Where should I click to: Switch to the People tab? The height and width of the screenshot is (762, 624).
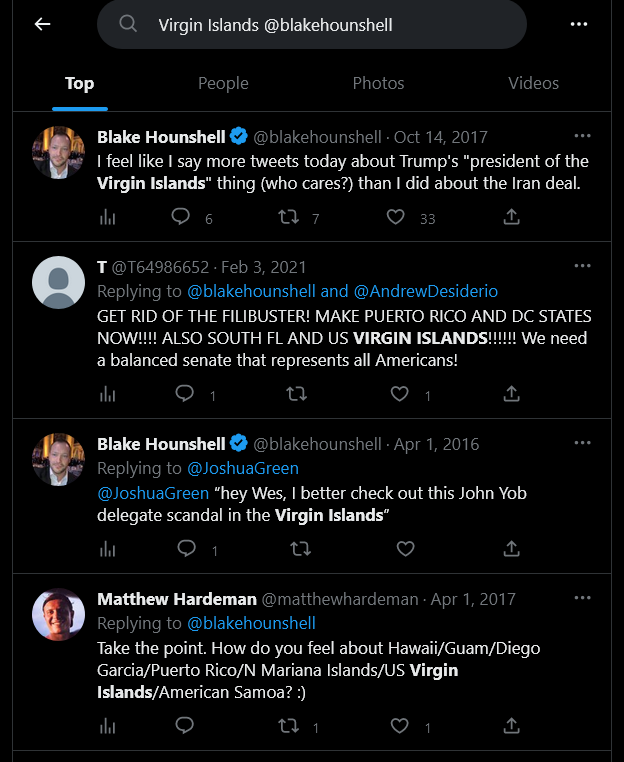click(x=223, y=83)
